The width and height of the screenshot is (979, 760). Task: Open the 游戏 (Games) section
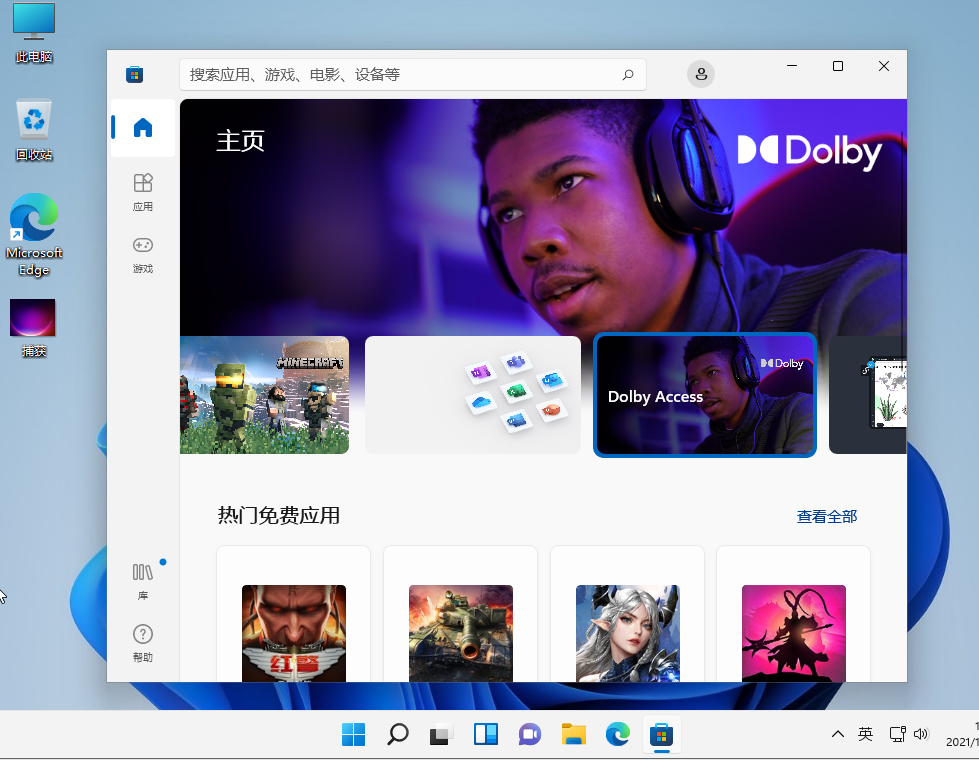(x=143, y=252)
